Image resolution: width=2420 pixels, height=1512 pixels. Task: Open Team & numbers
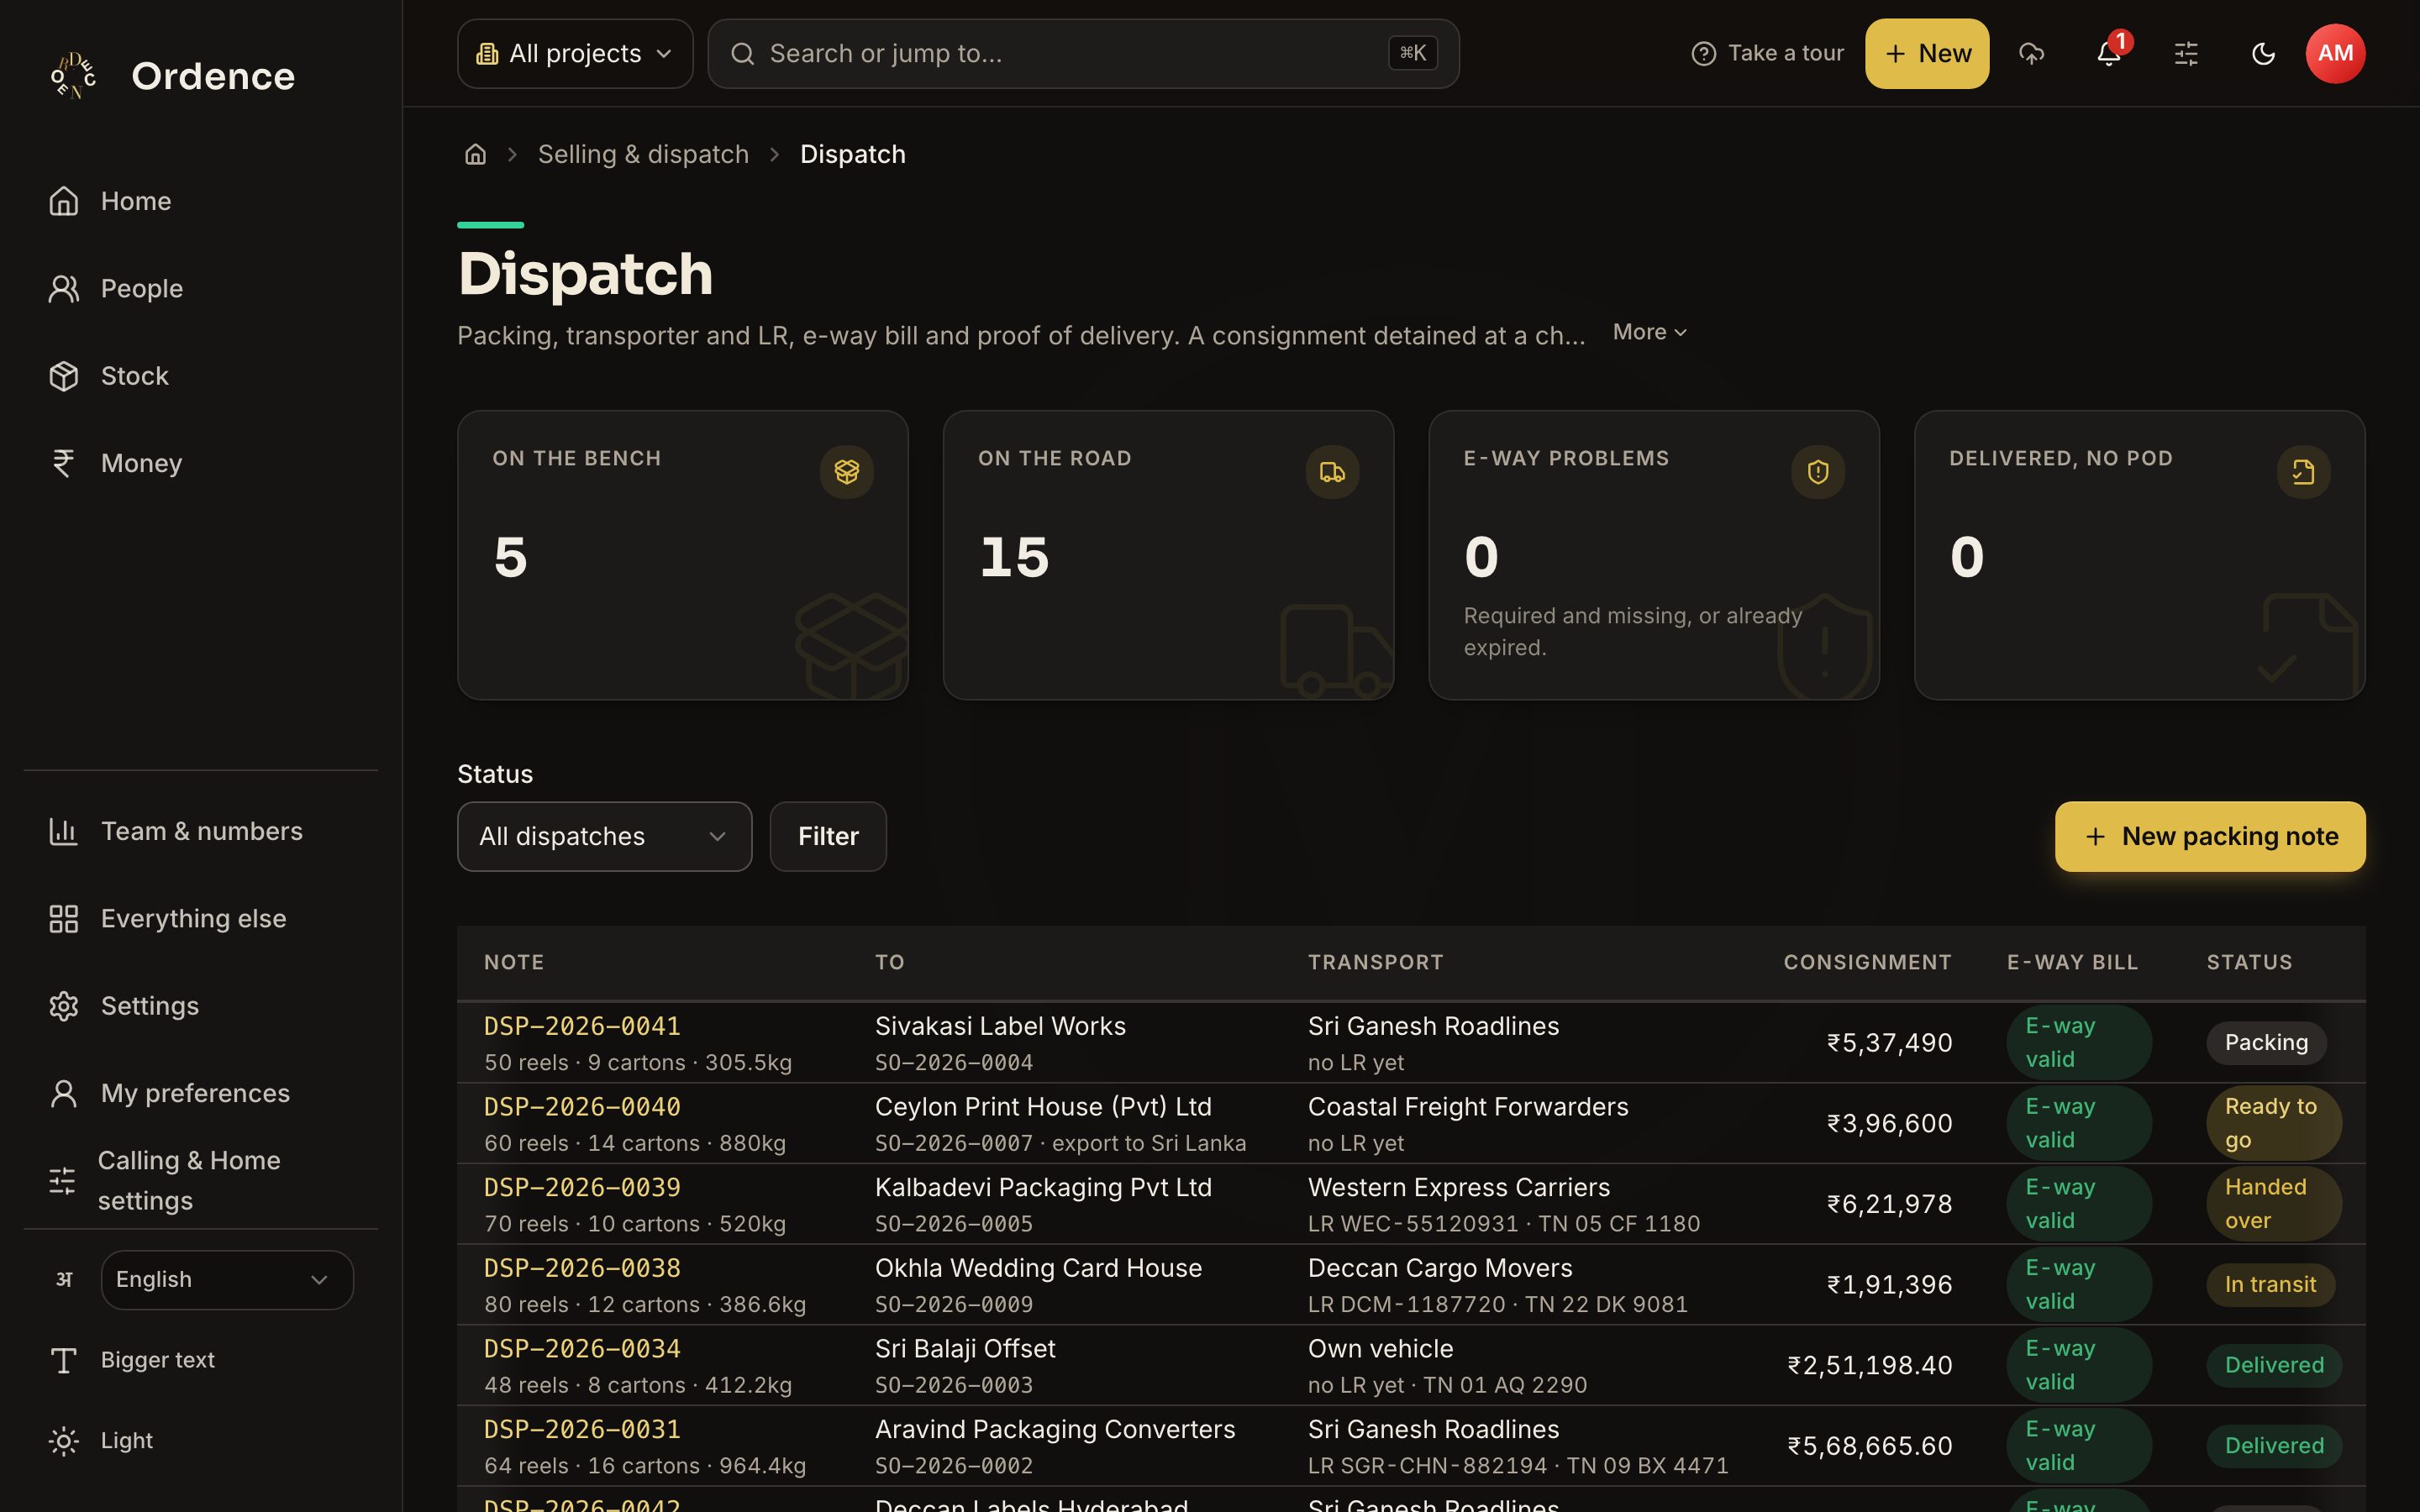click(x=200, y=831)
